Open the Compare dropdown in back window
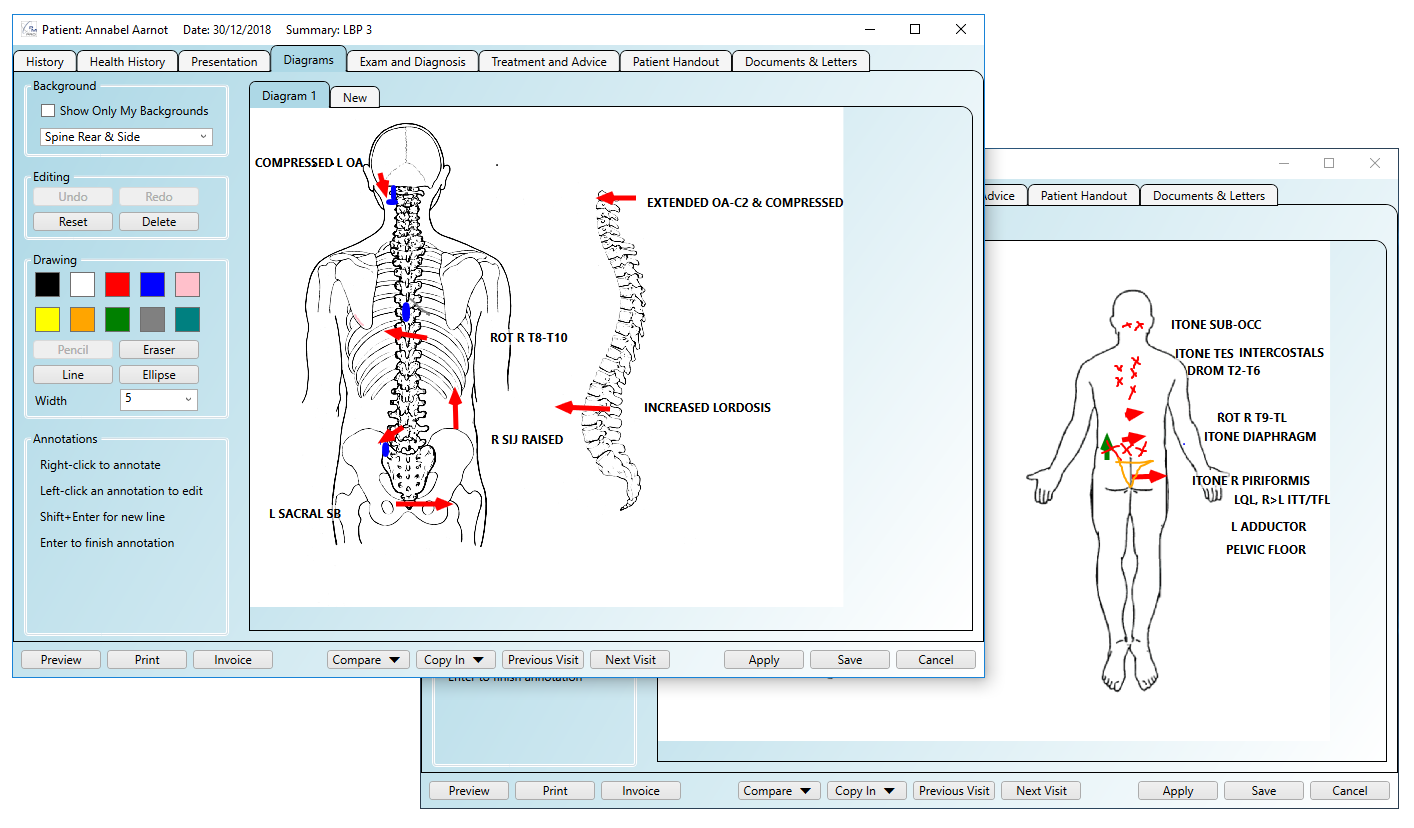 779,791
